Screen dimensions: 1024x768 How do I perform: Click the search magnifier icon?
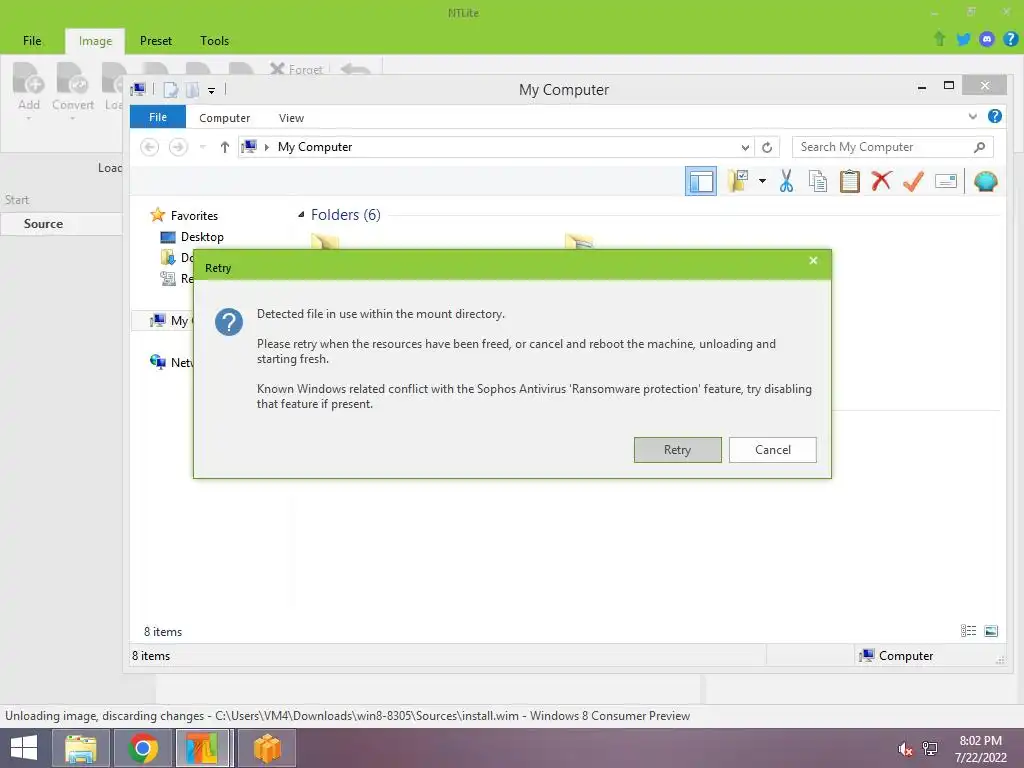click(979, 147)
